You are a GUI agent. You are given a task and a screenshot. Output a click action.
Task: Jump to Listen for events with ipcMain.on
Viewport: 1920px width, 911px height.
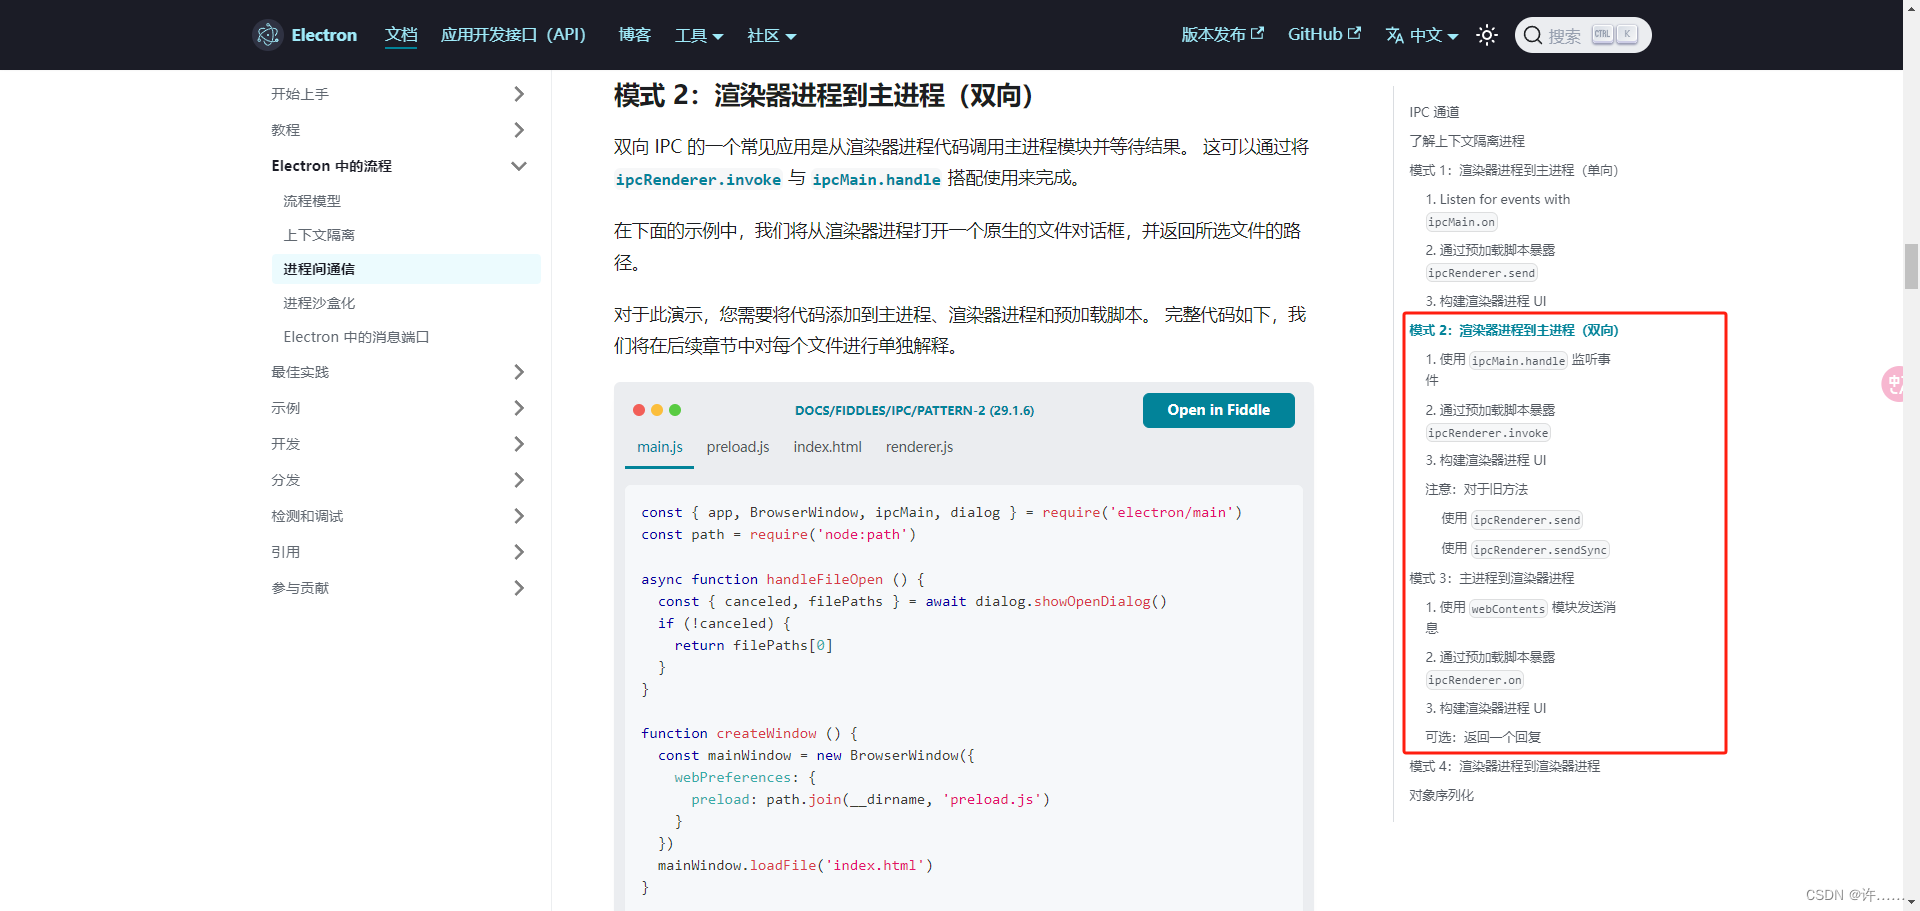coord(1498,210)
